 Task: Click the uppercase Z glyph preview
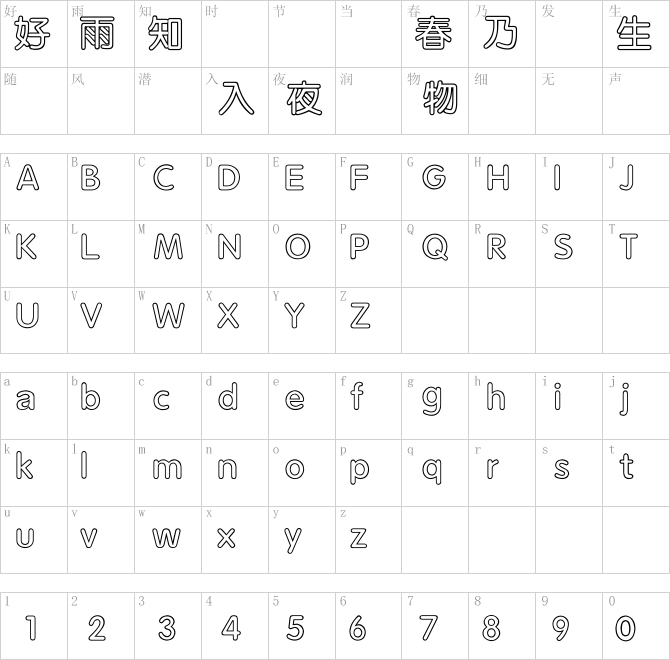[360, 315]
